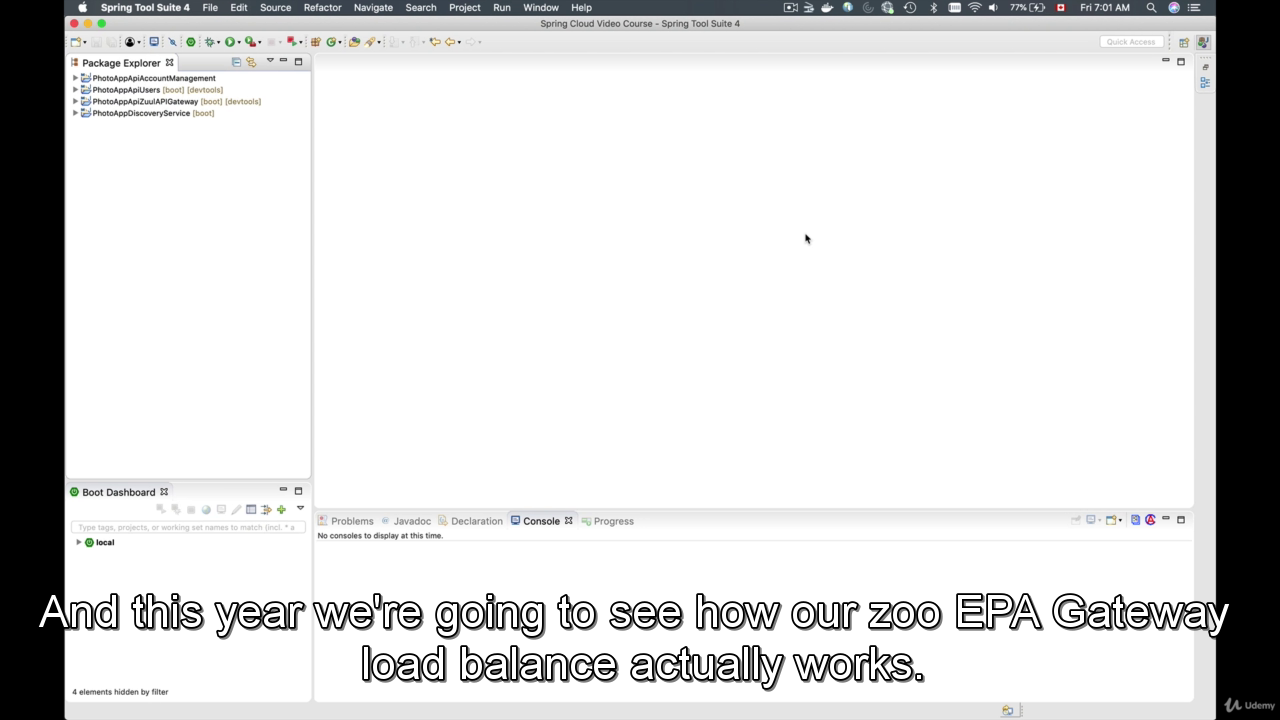Click the Last Edit Location arrow icon

(435, 42)
